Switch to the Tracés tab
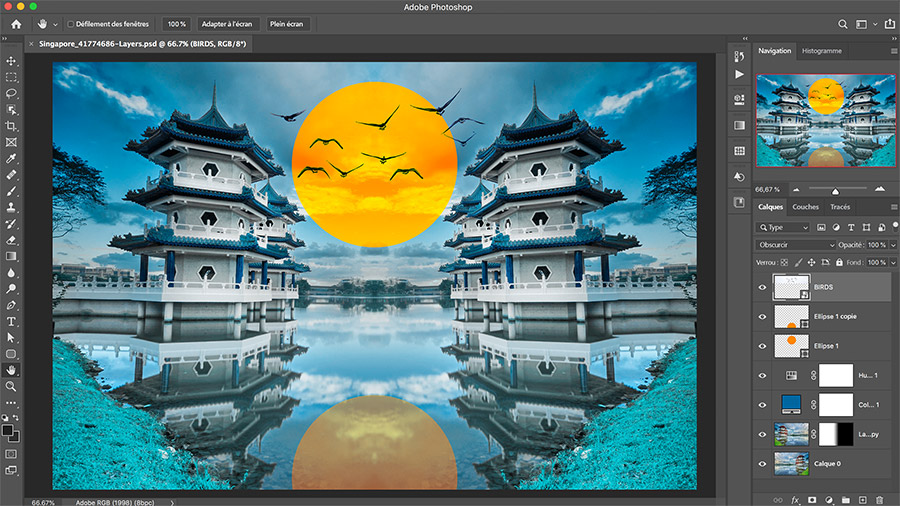The image size is (900, 506). [840, 207]
